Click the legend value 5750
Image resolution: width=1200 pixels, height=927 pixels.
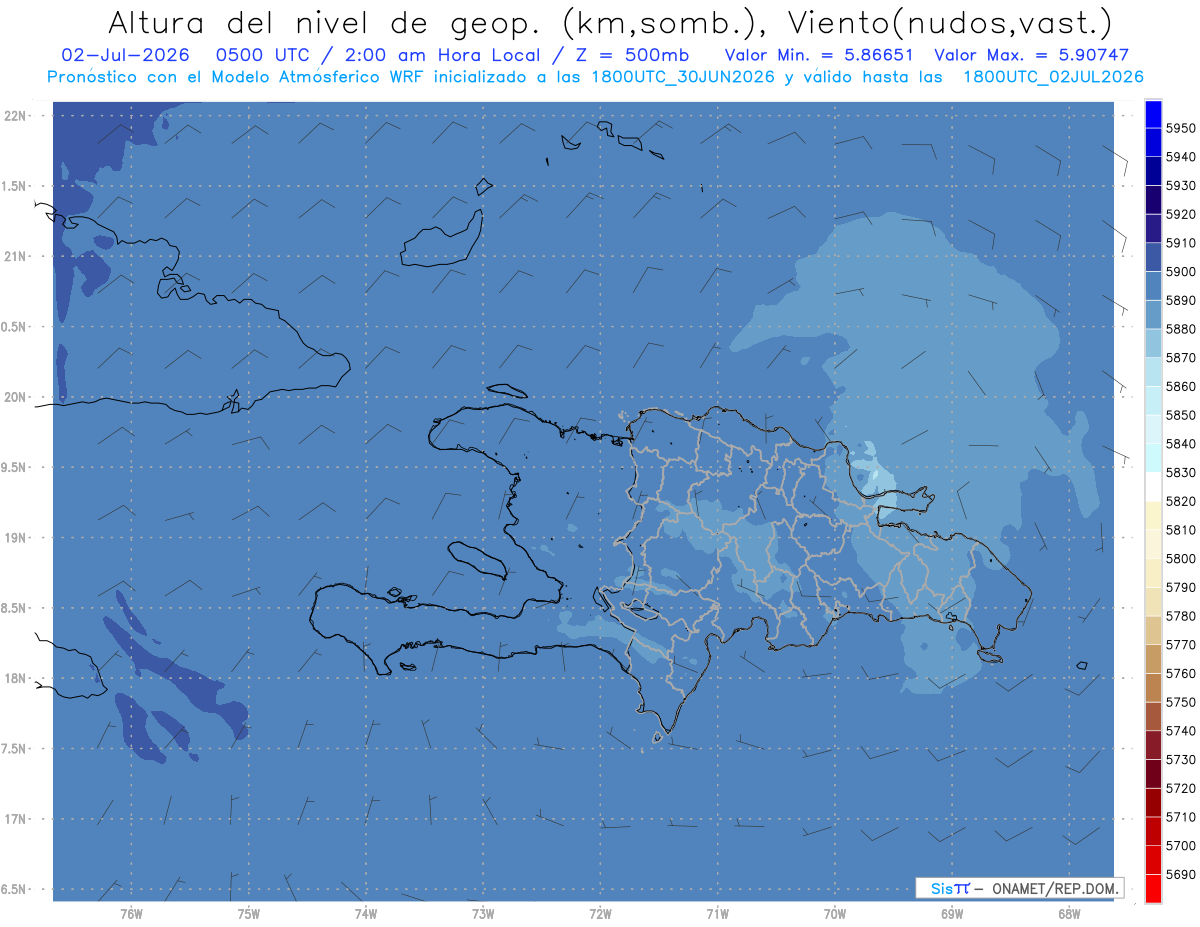point(1180,702)
